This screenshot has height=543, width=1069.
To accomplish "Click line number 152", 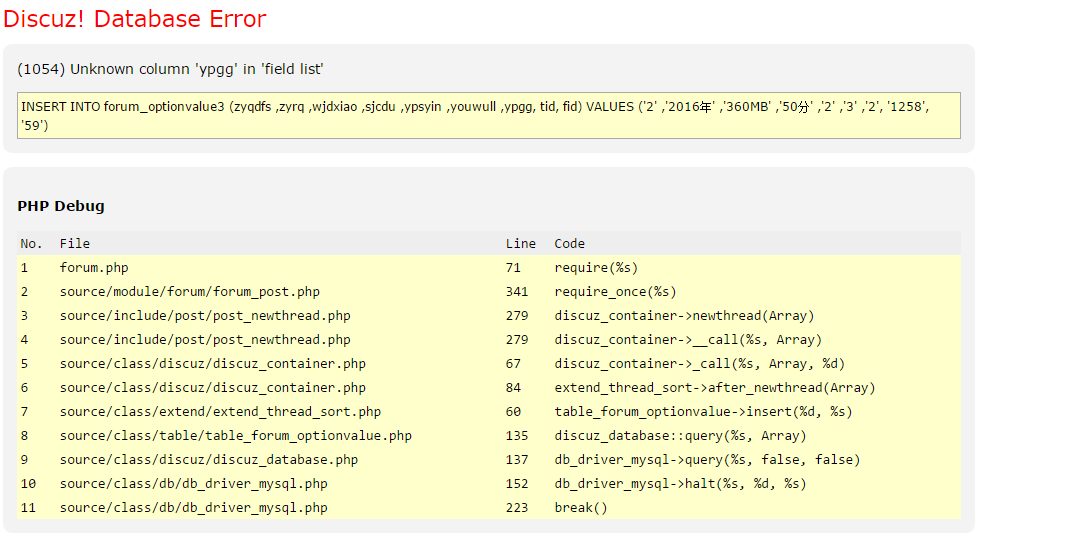I will (517, 484).
